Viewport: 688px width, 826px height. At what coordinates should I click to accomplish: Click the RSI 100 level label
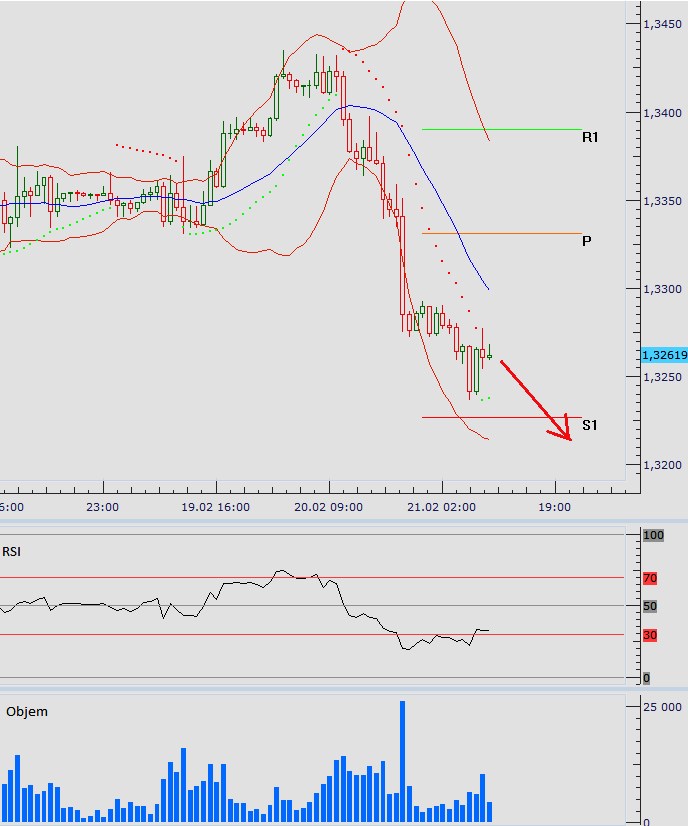click(653, 535)
